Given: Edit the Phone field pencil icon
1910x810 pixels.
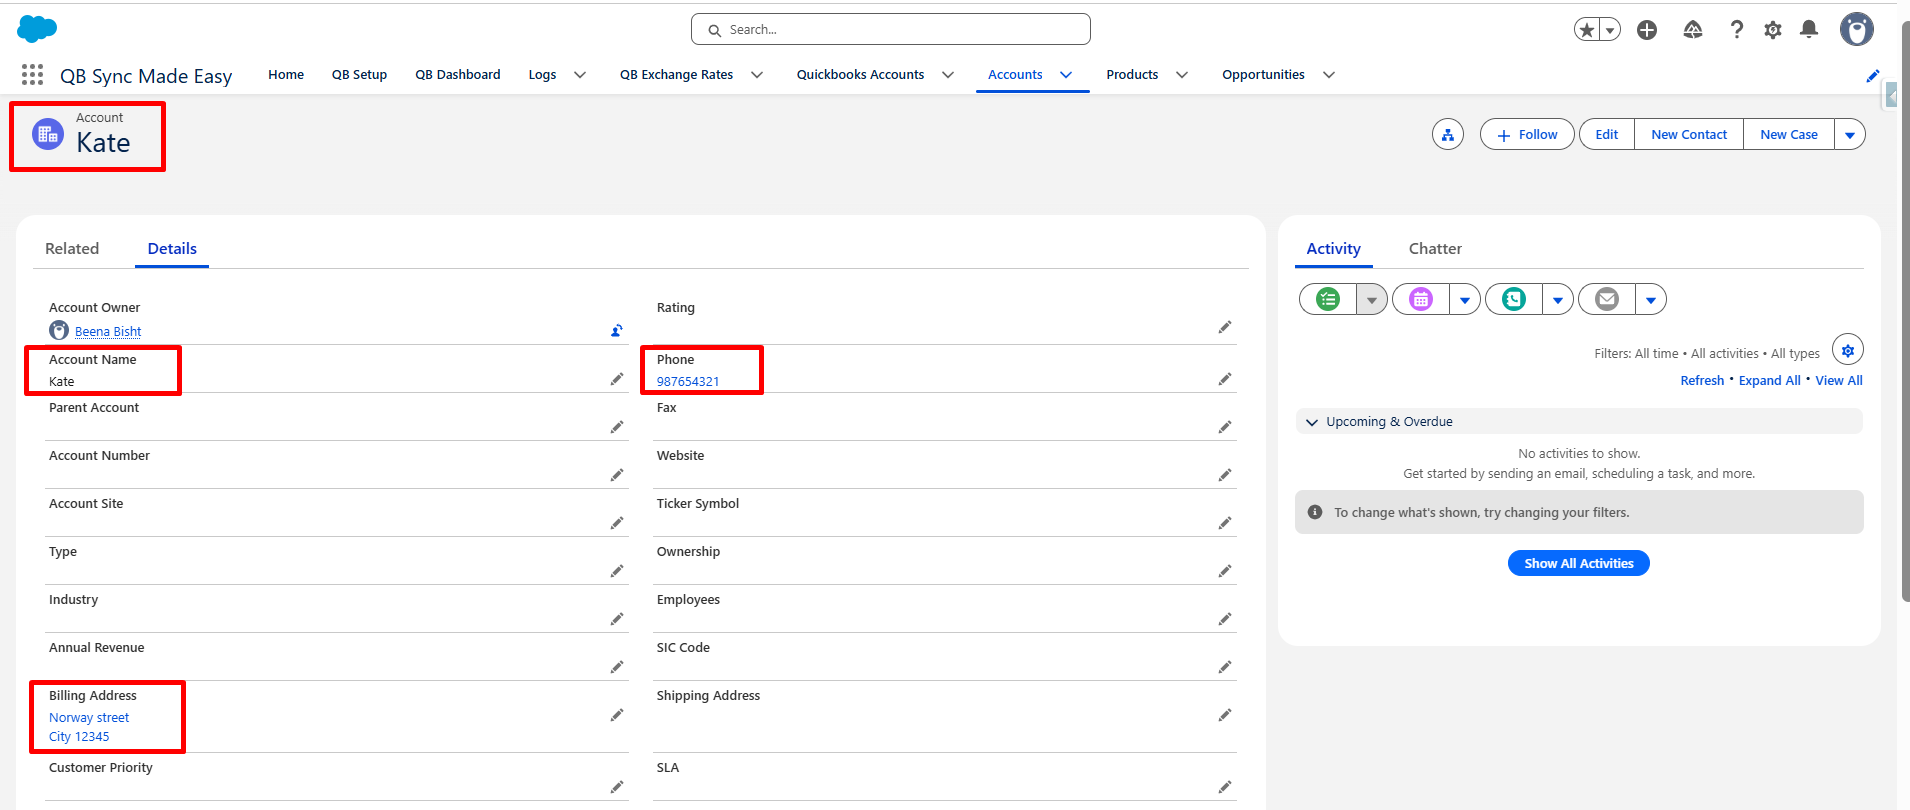Looking at the screenshot, I should click(x=1225, y=379).
